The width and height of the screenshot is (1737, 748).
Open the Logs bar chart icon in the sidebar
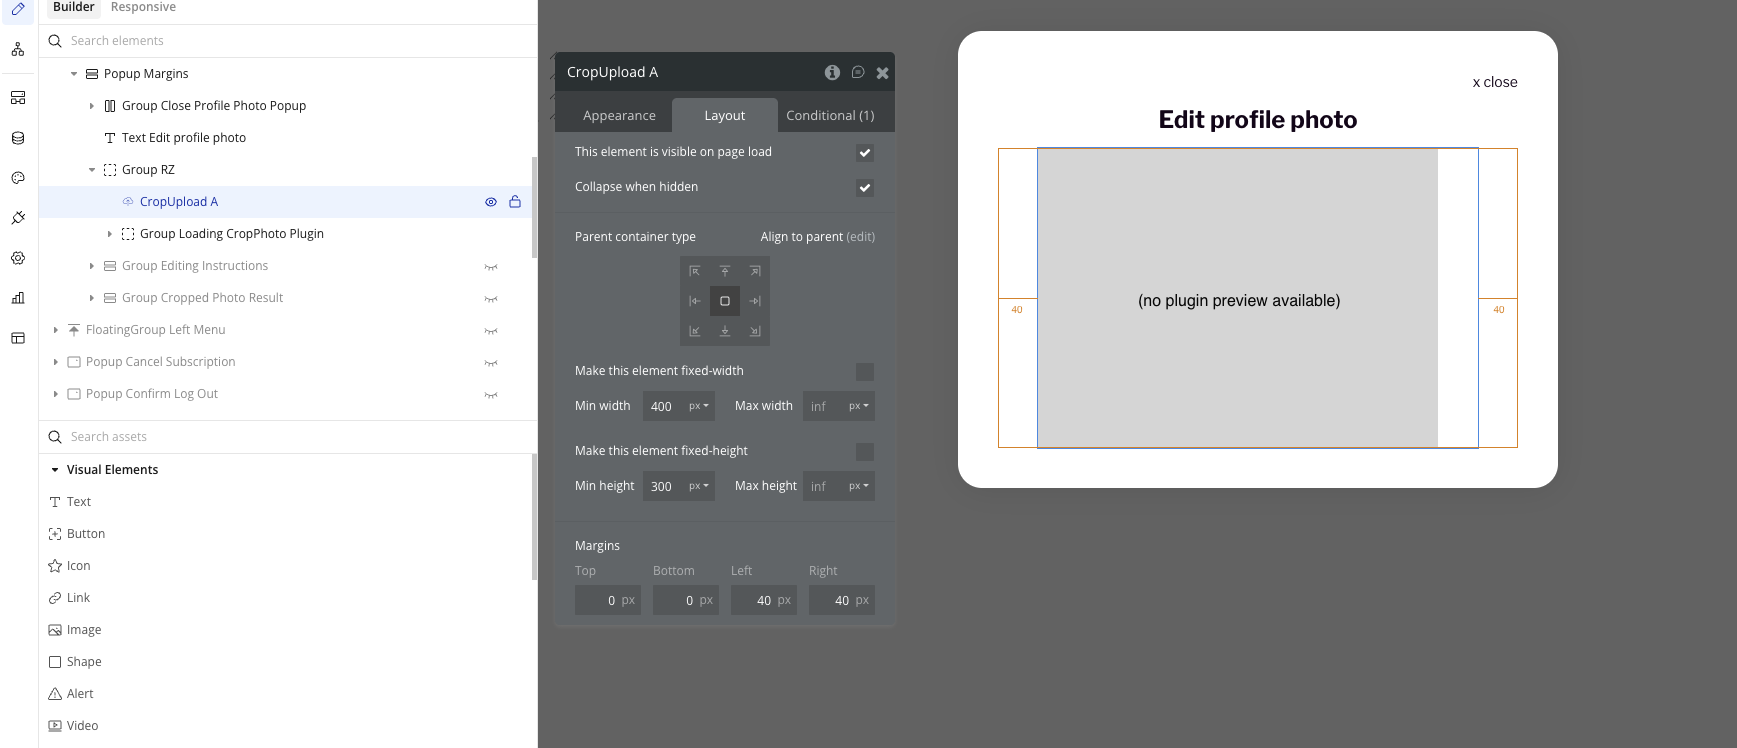(x=18, y=298)
